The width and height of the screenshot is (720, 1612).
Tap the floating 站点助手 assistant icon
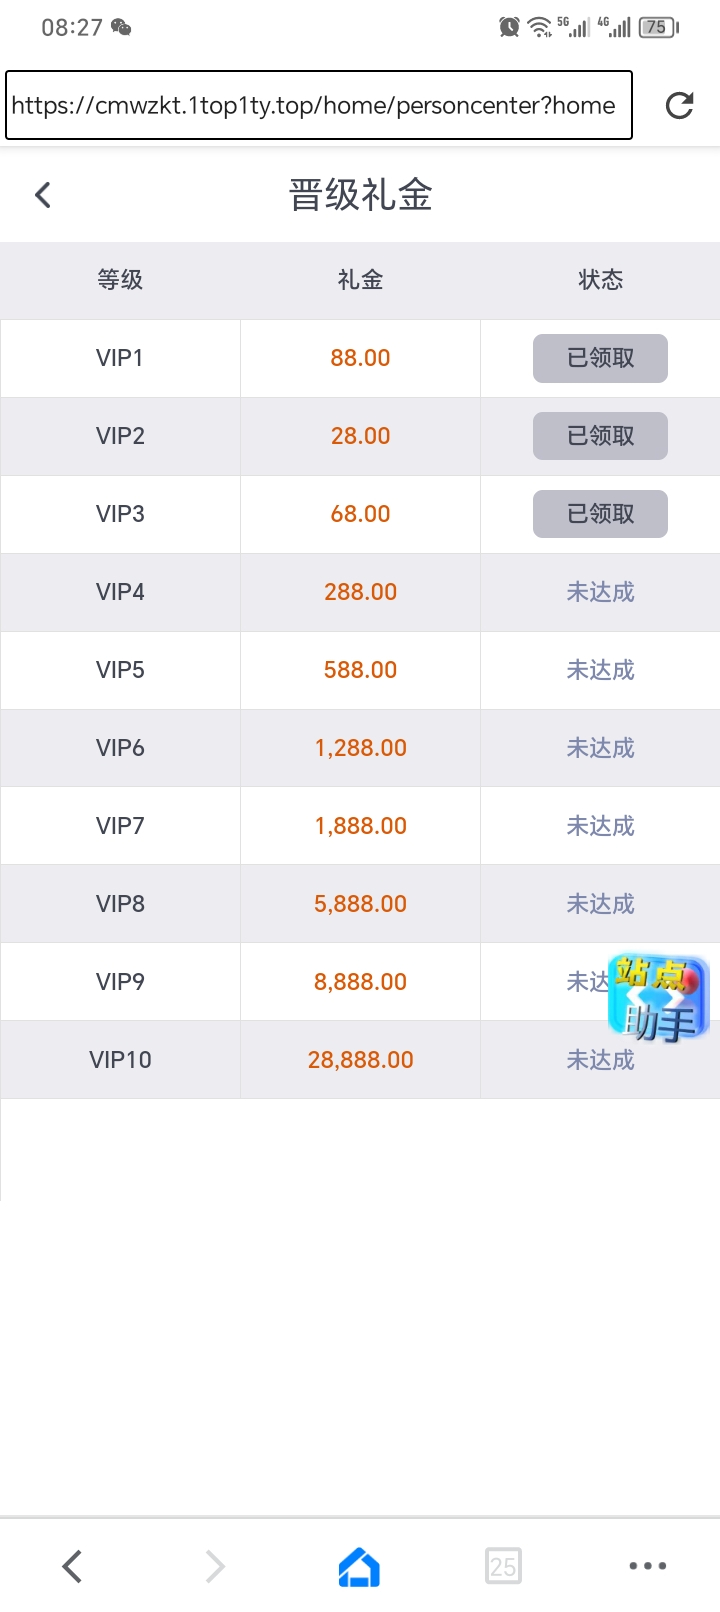pos(658,997)
